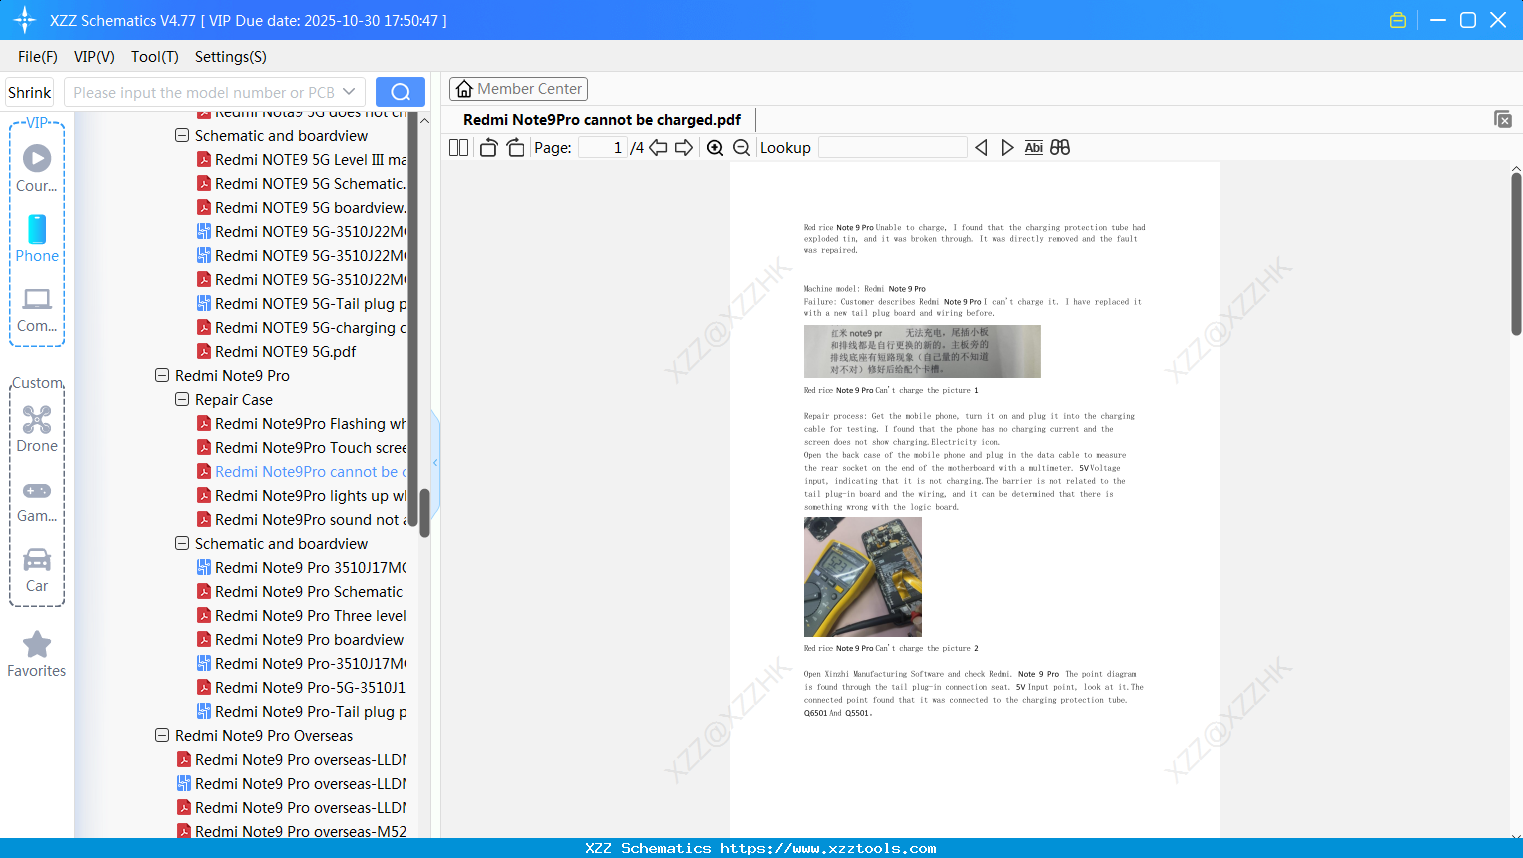Click the tree panel collapse handle
The height and width of the screenshot is (858, 1523).
tap(435, 462)
